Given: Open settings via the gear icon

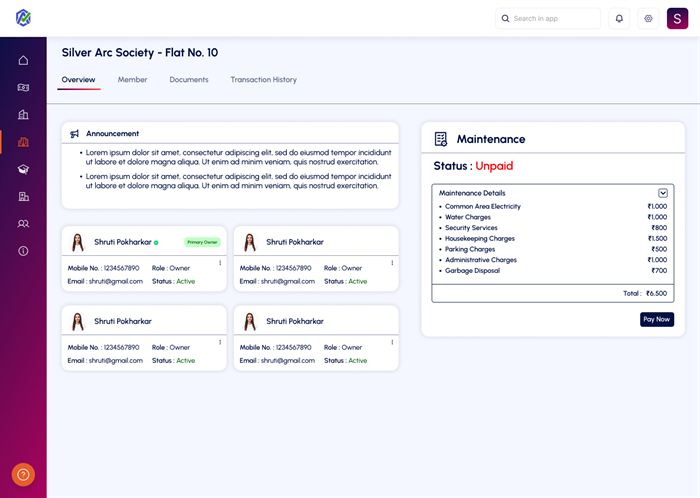Looking at the screenshot, I should coord(648,18).
